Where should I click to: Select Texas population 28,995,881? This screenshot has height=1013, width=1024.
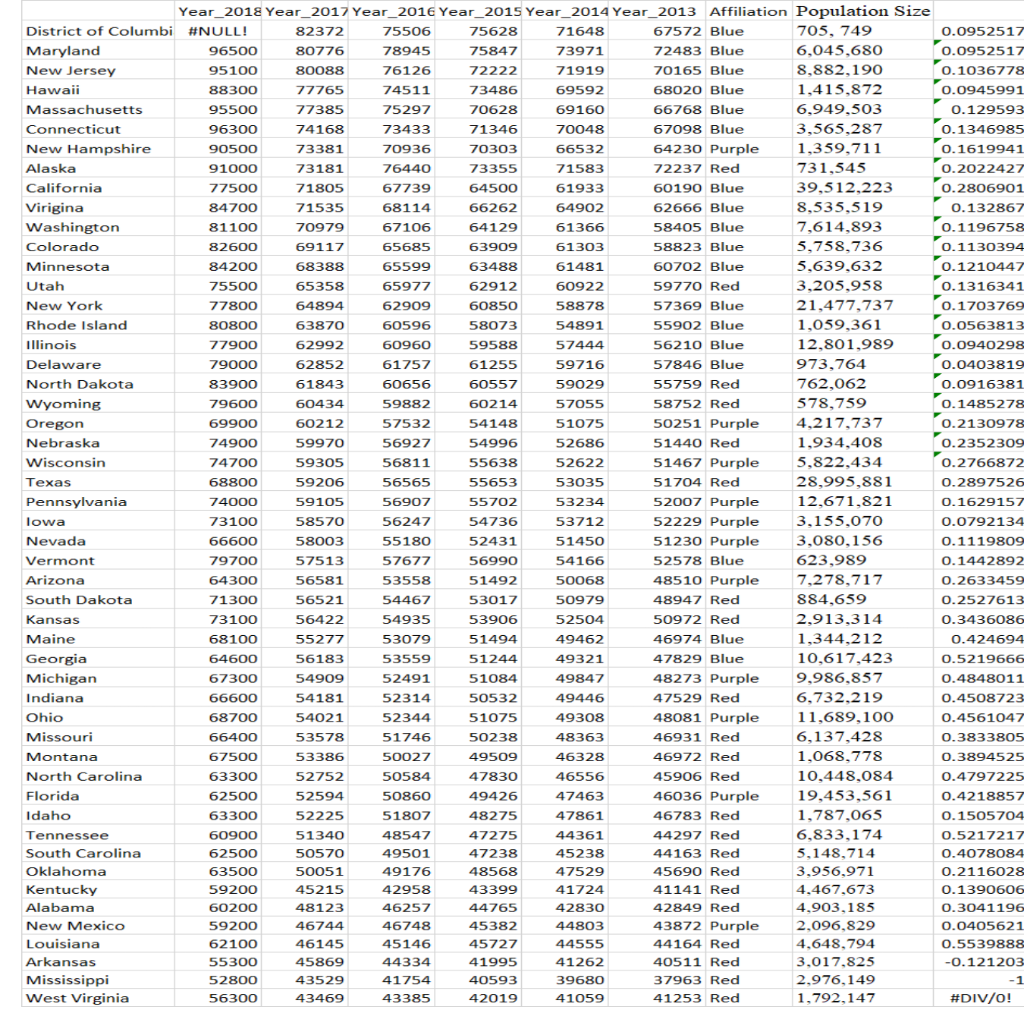[863, 481]
